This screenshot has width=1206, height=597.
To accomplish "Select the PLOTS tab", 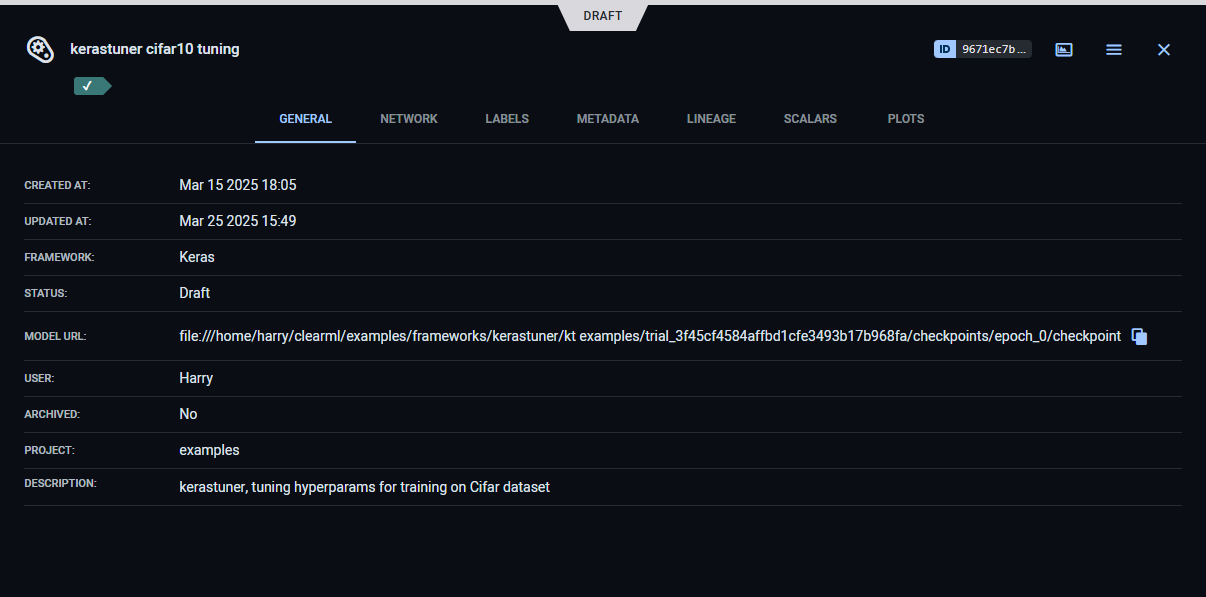I will pyautogui.click(x=905, y=119).
